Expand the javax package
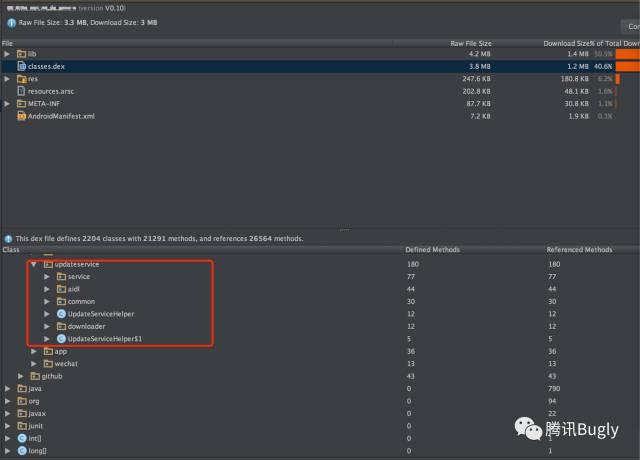This screenshot has height=460, width=640. coord(7,413)
